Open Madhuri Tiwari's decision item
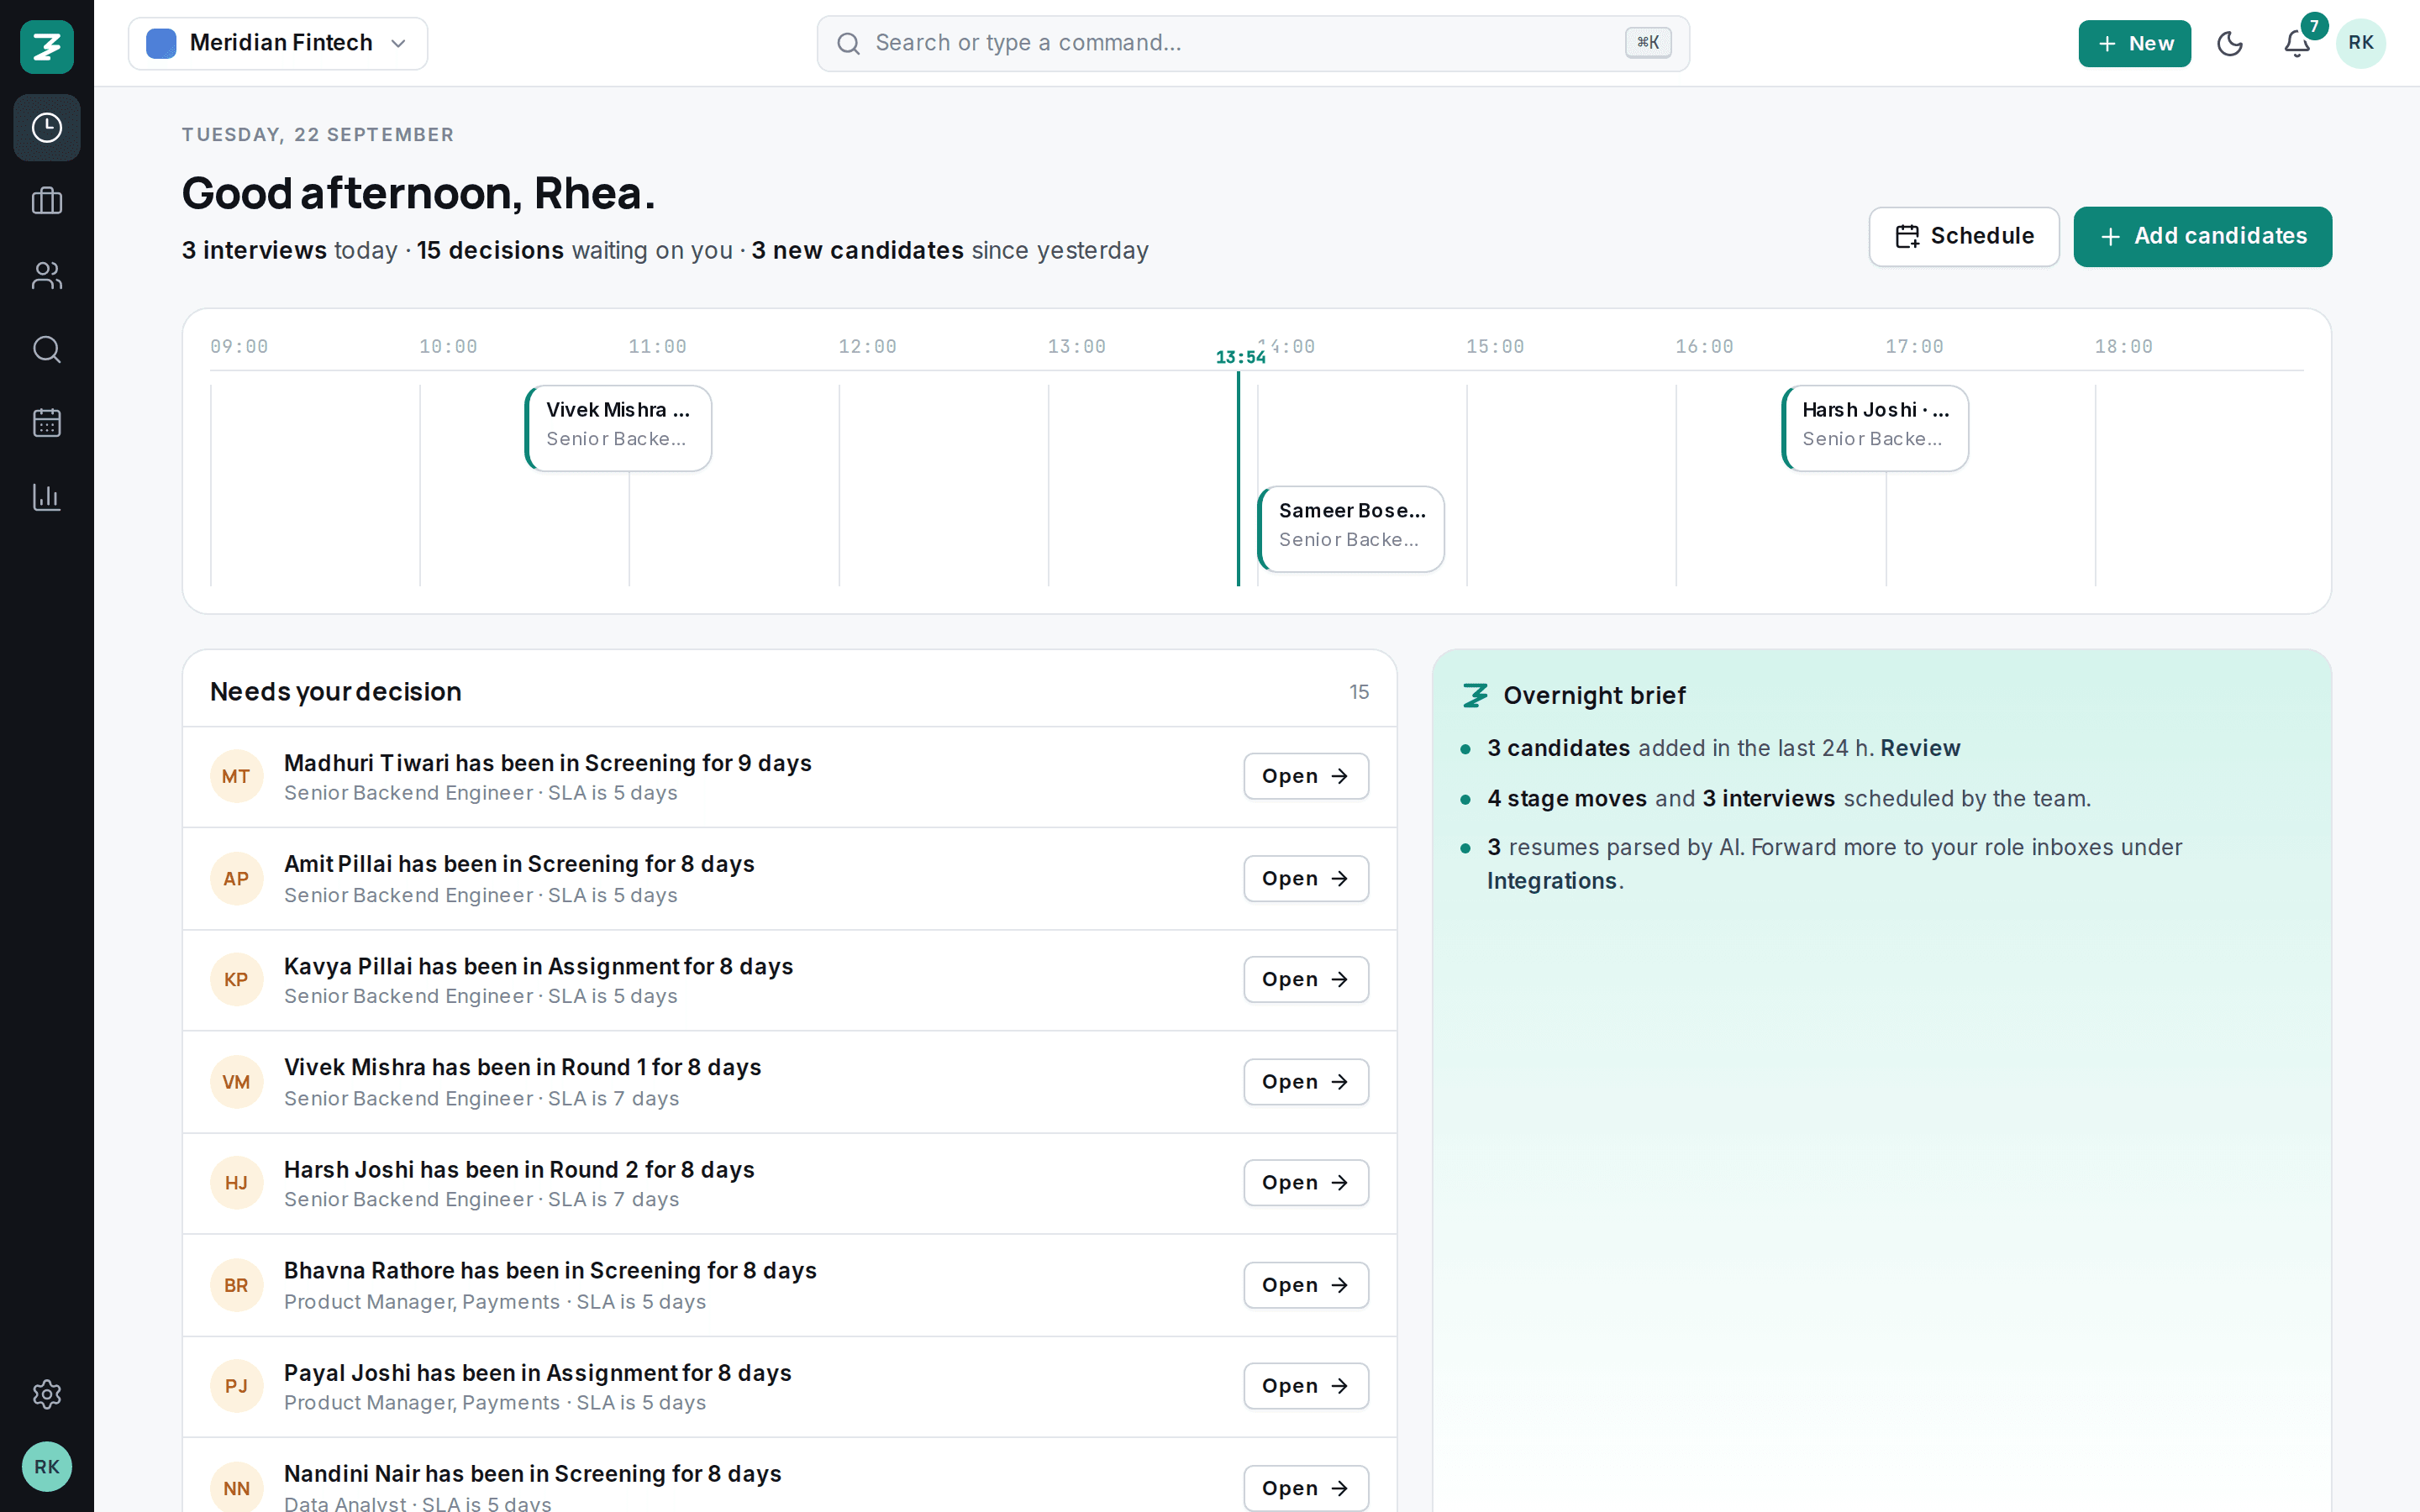 click(x=1306, y=776)
